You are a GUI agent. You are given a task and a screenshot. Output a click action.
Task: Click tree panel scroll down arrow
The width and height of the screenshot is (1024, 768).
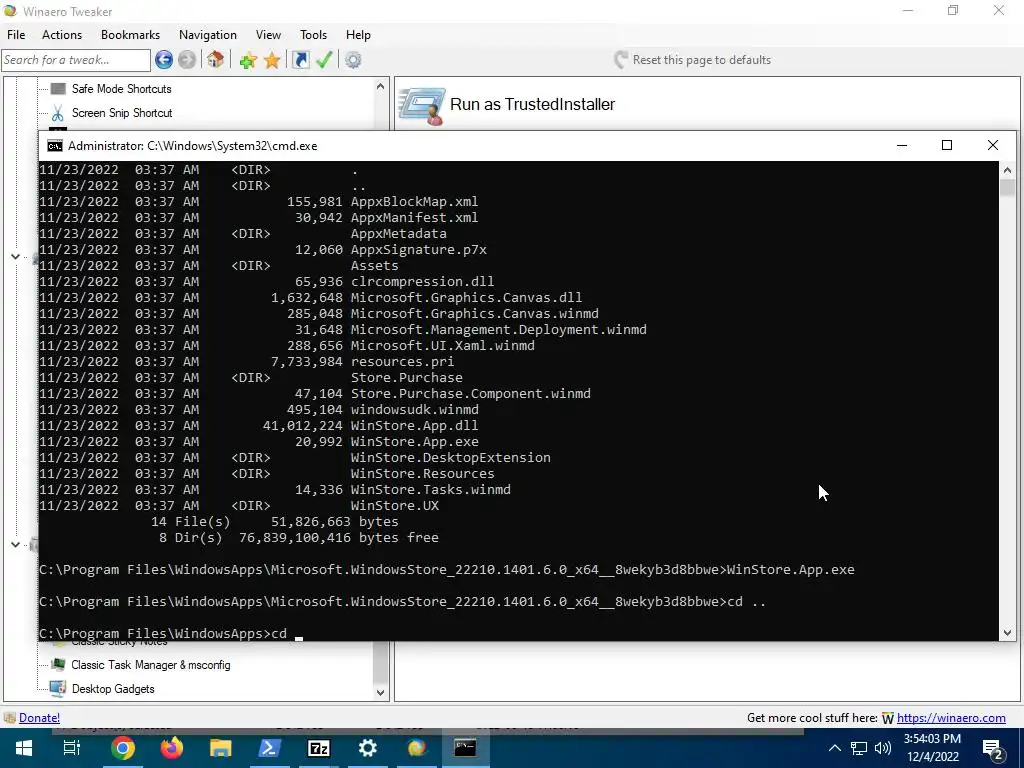(x=381, y=692)
